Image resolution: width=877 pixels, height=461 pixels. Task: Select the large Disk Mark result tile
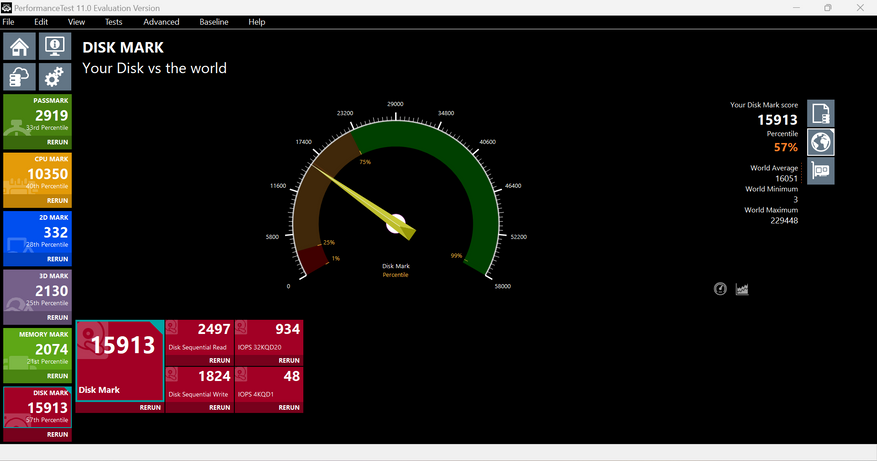[x=120, y=361]
